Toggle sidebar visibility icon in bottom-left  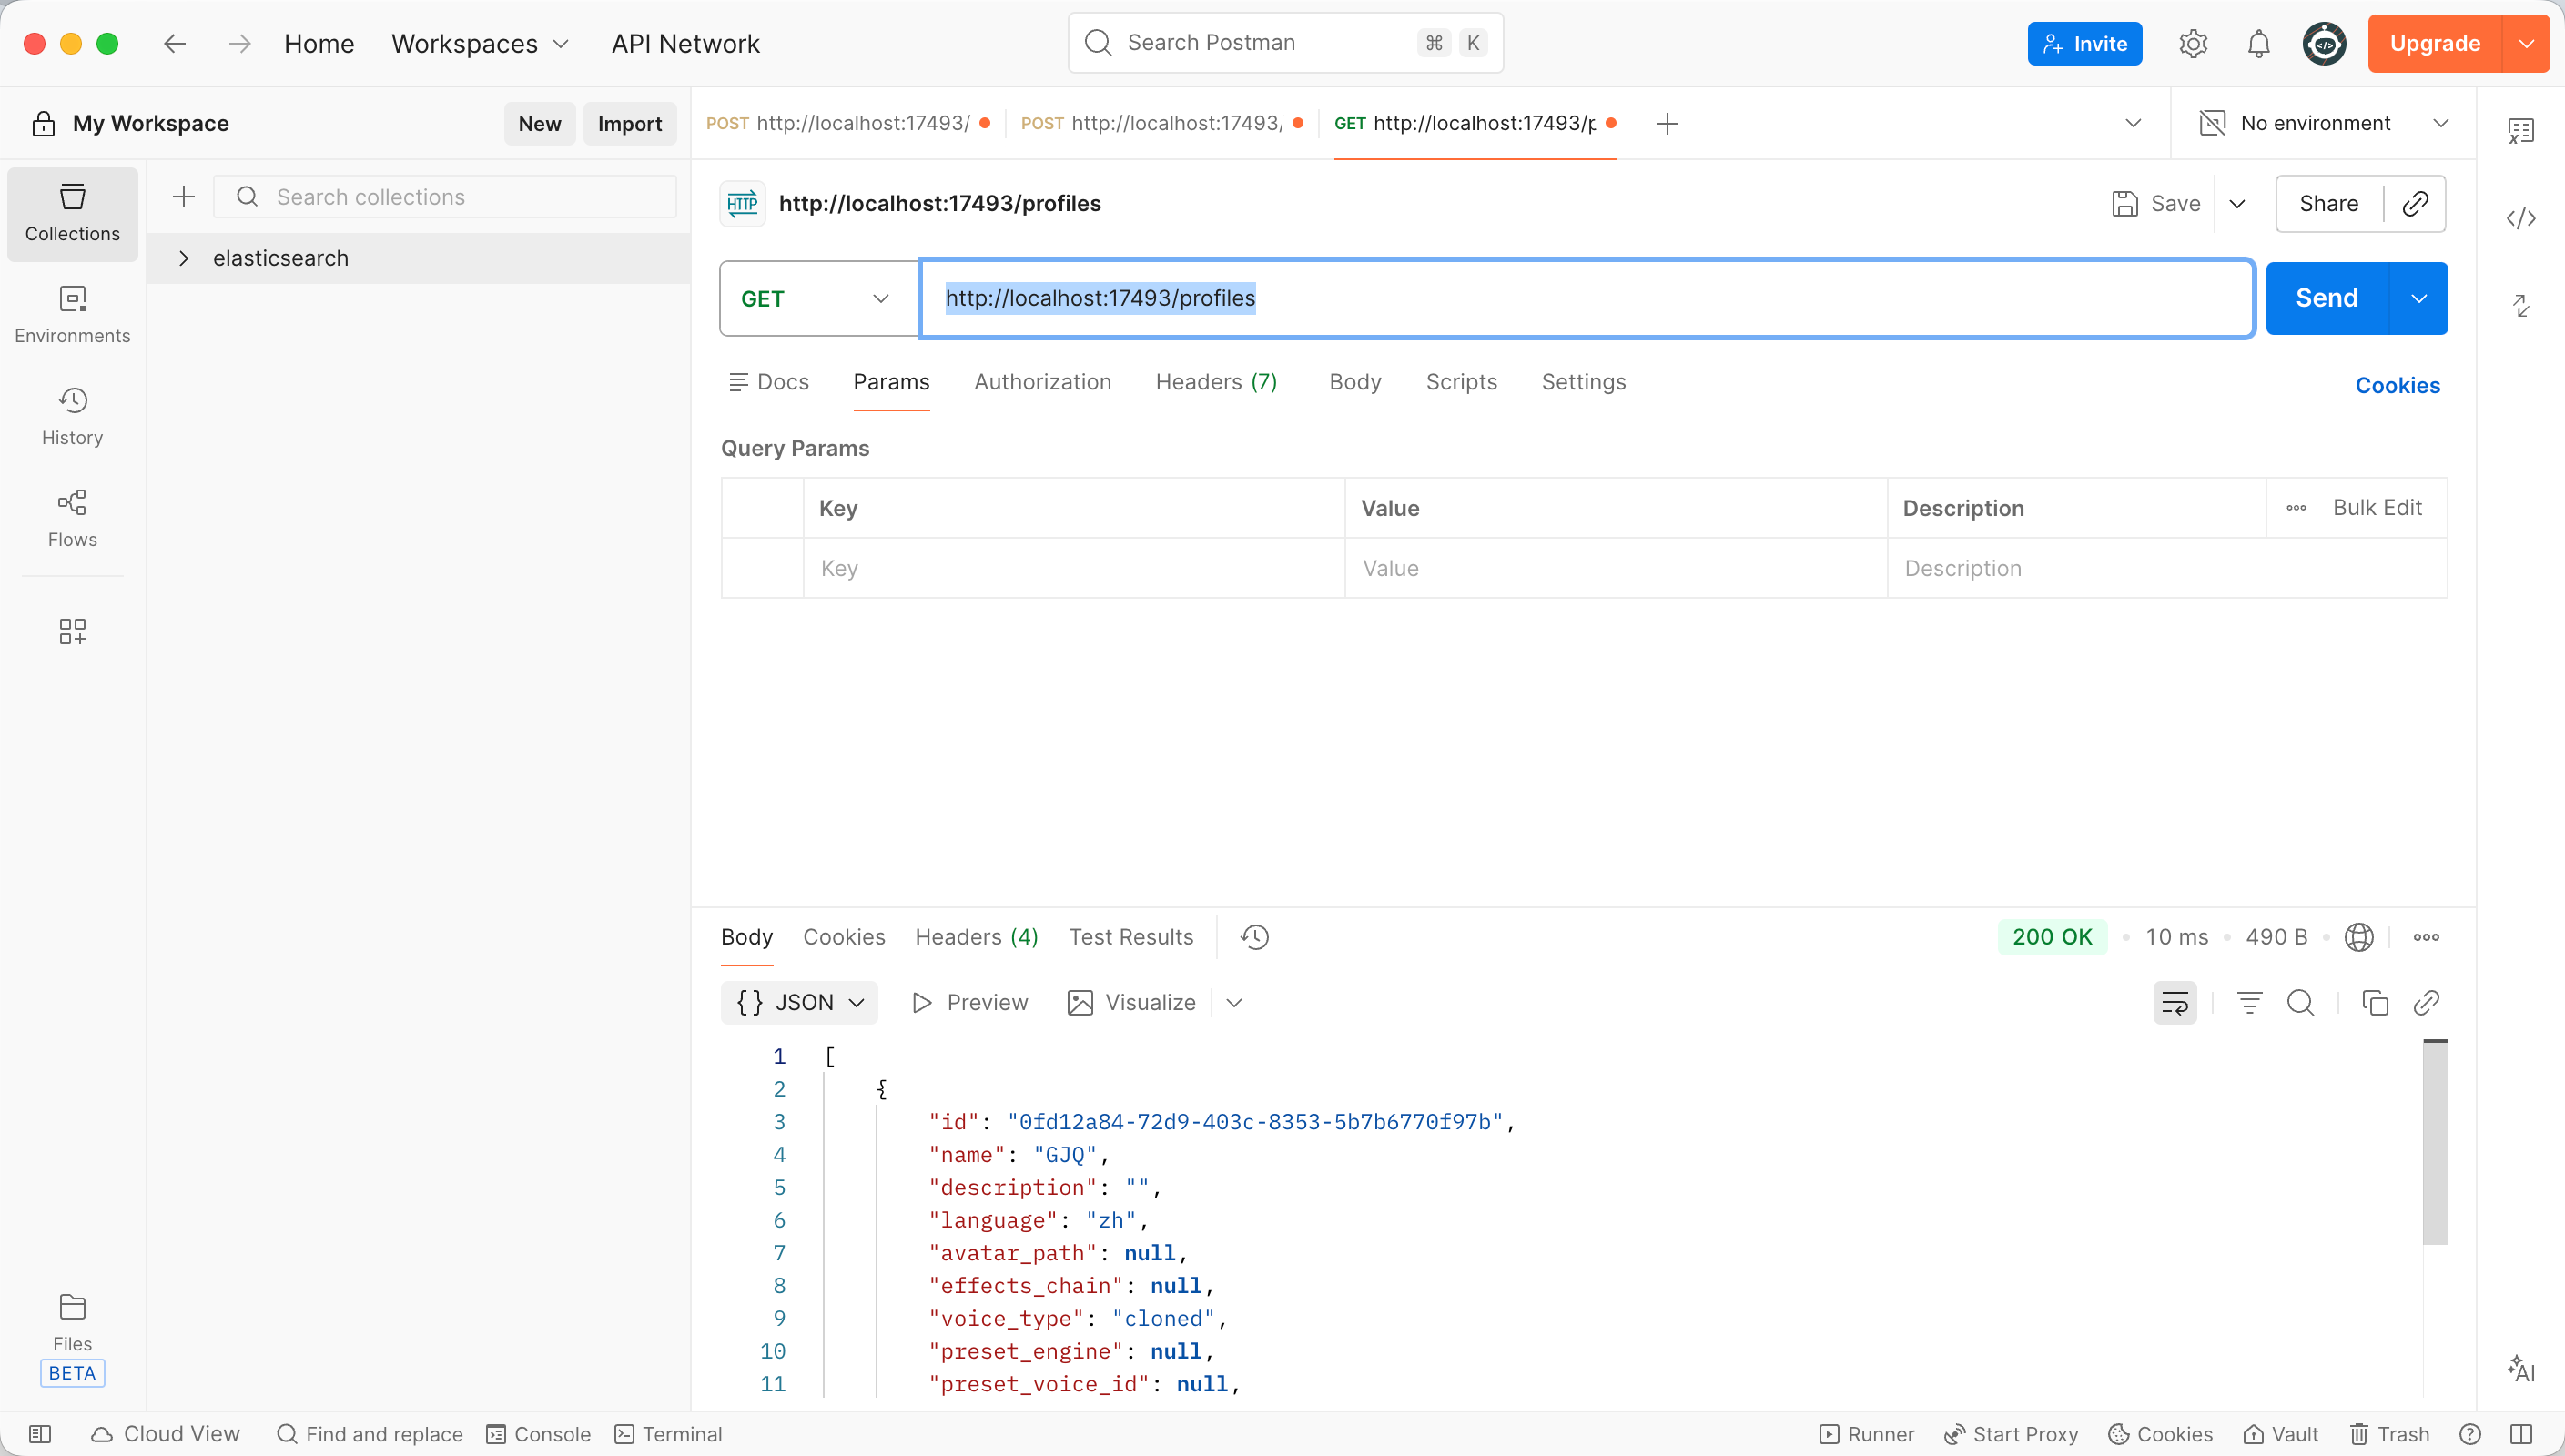pos(40,1434)
